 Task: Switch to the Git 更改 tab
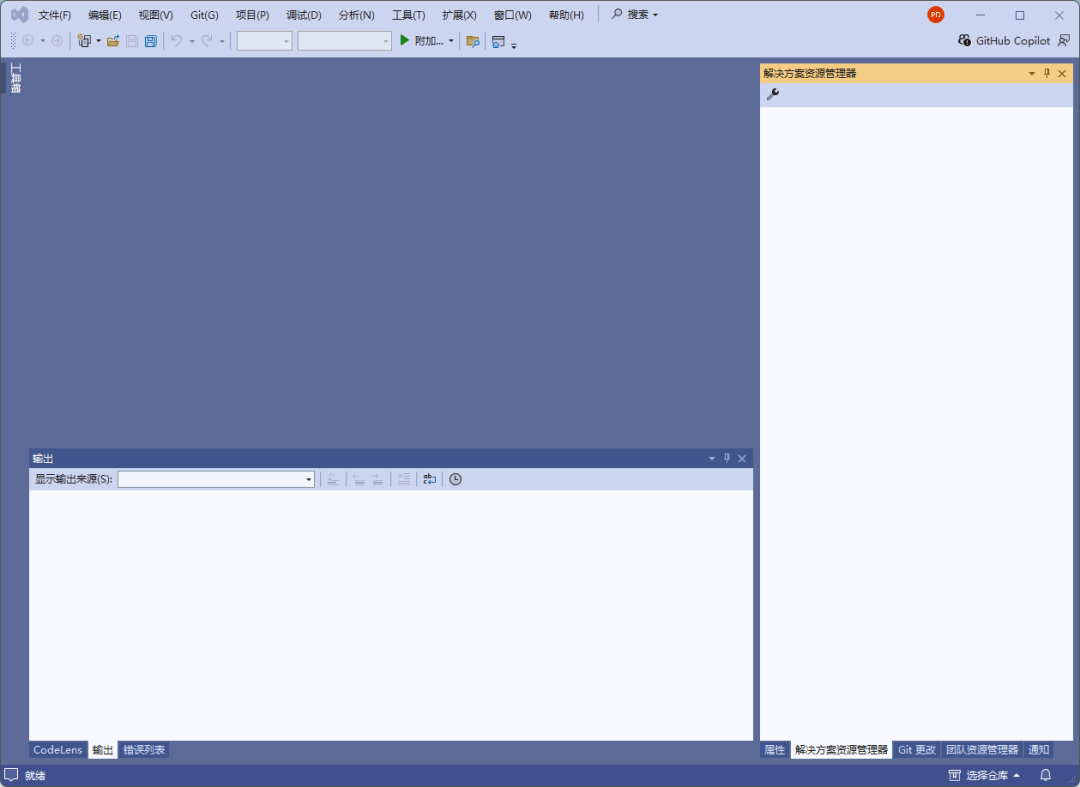click(917, 750)
